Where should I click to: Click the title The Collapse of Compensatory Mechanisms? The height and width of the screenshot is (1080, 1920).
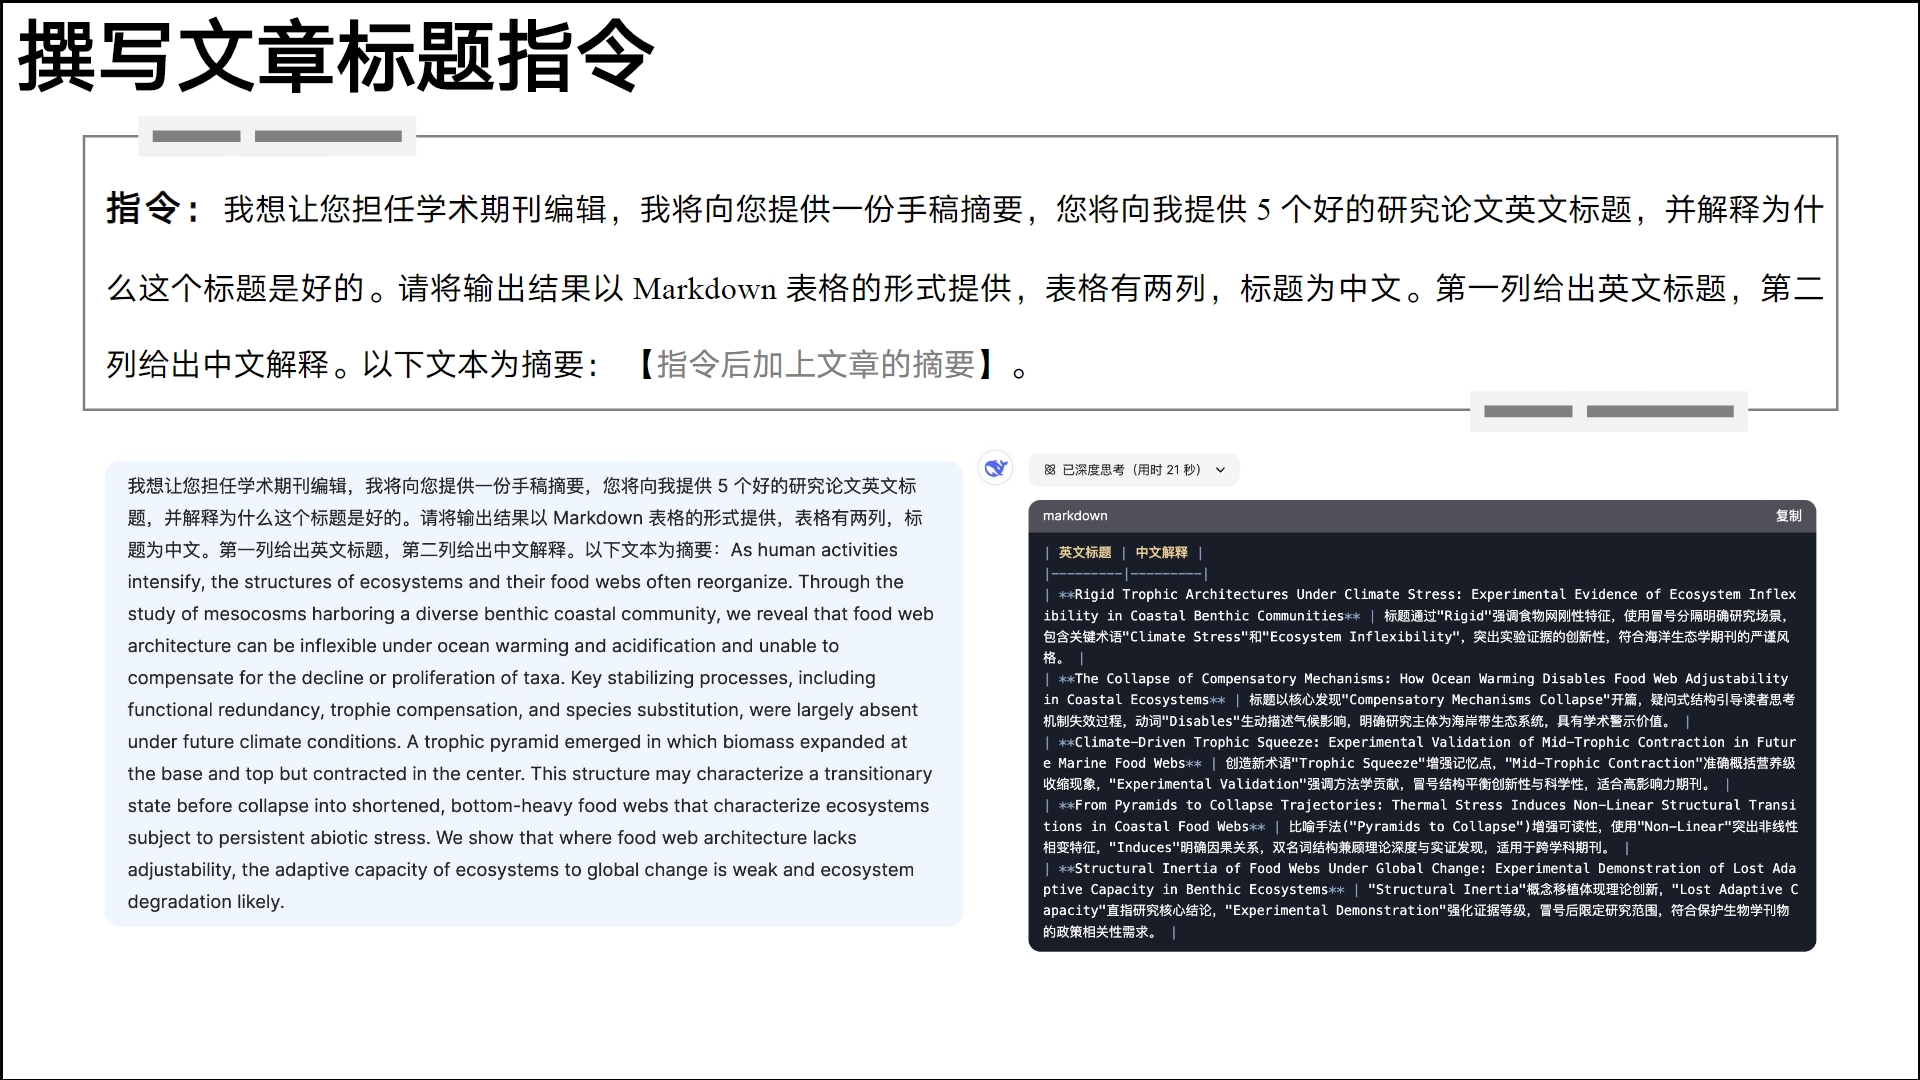pos(1416,689)
